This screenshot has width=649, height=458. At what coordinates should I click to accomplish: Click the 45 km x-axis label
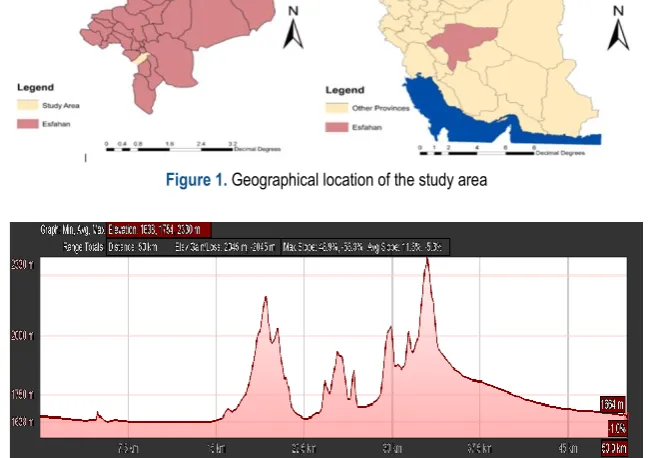click(x=568, y=448)
